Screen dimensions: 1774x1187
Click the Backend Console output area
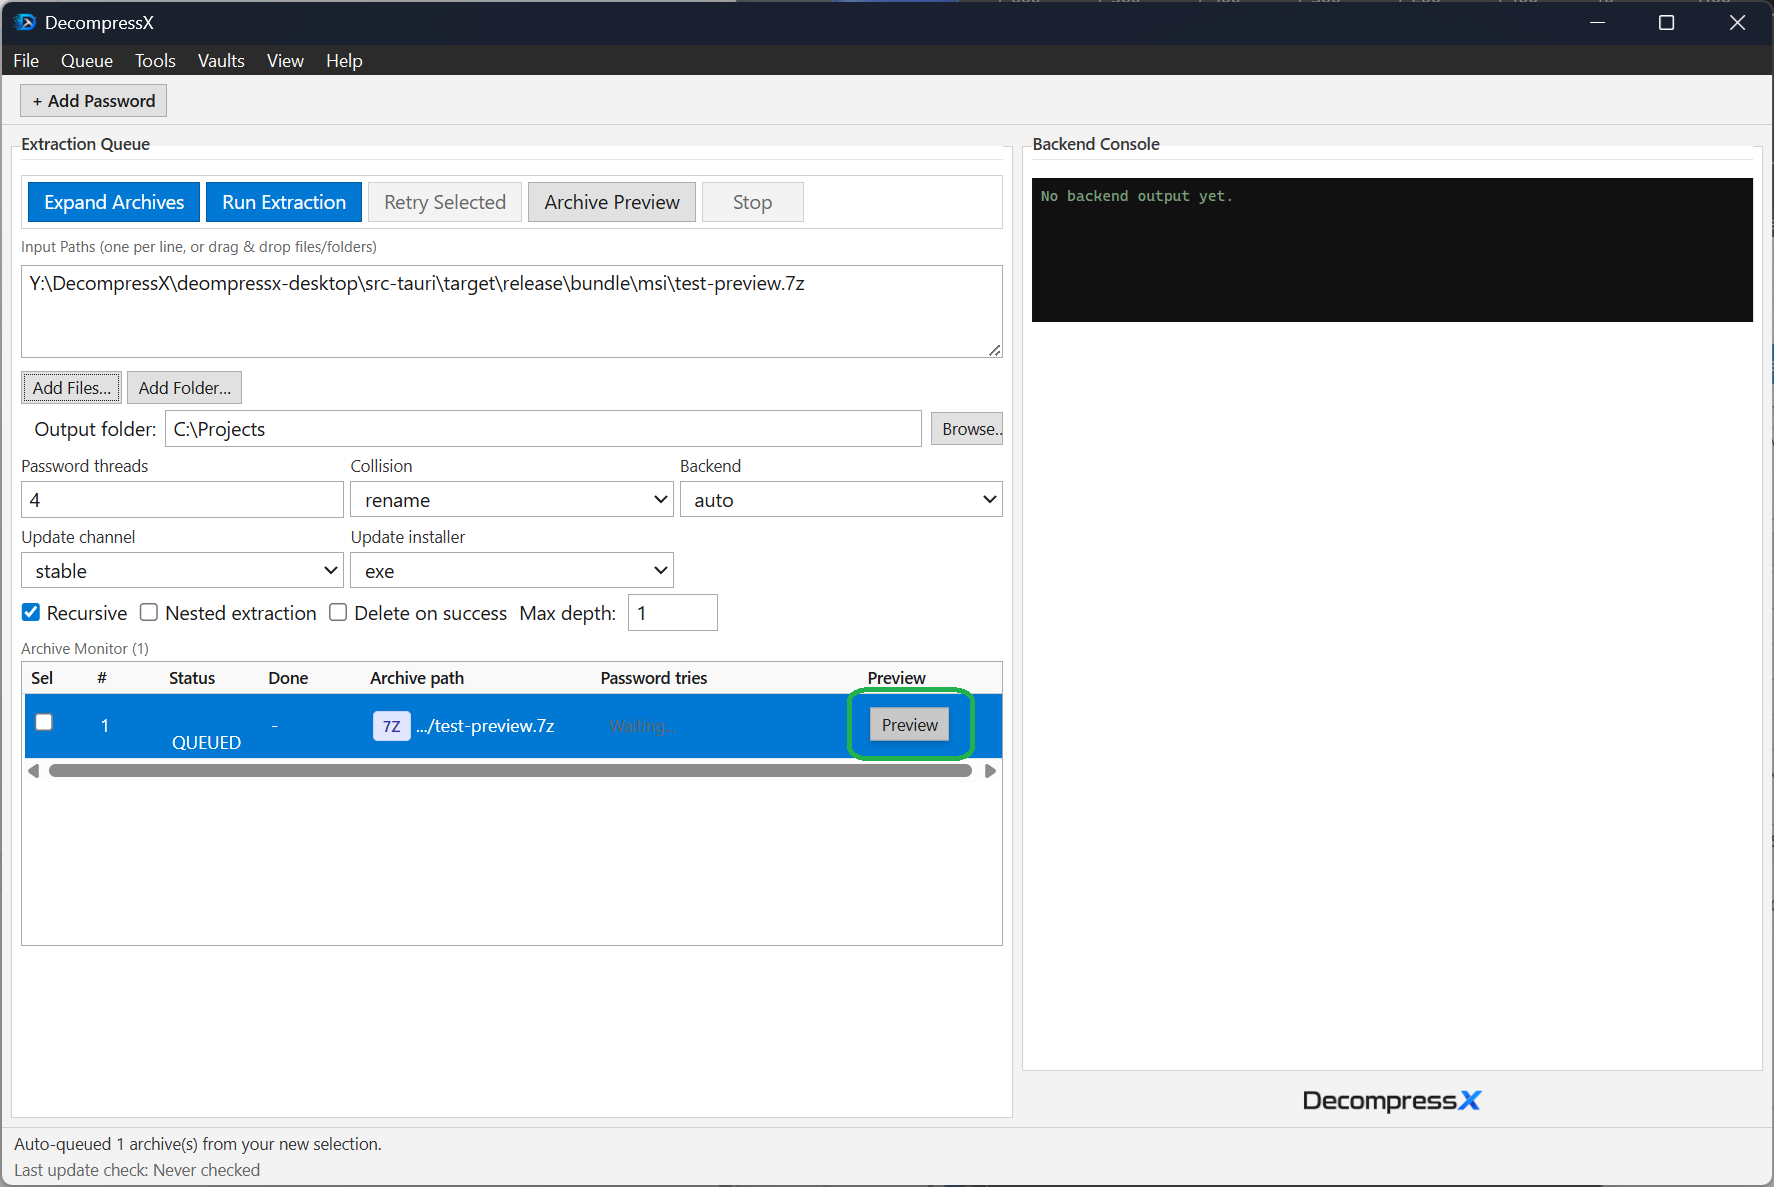coord(1392,250)
